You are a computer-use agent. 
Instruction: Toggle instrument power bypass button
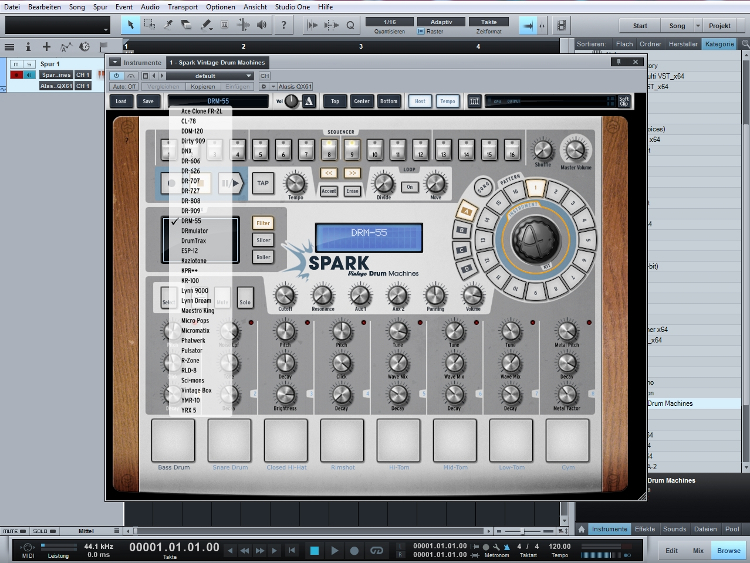(116, 76)
